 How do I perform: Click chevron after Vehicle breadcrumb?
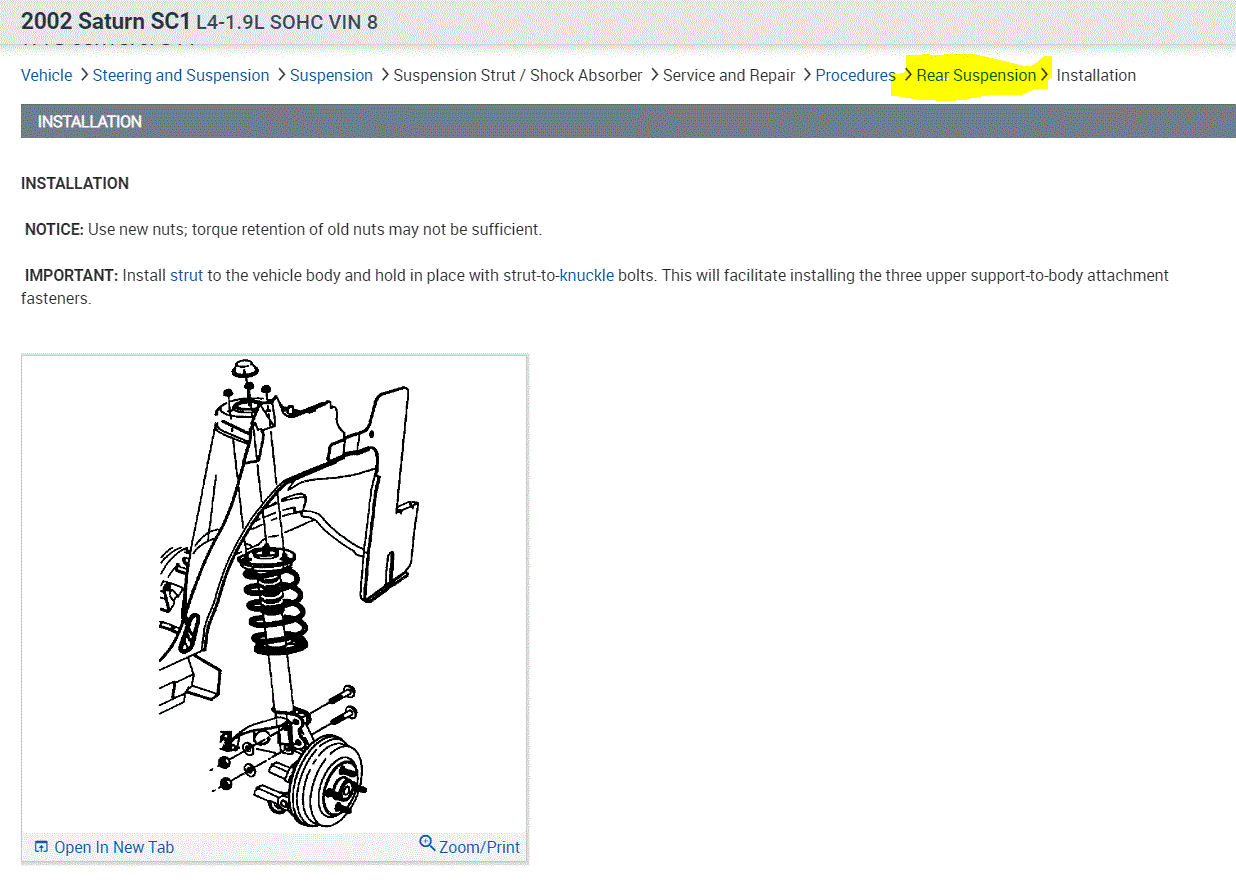pyautogui.click(x=84, y=75)
